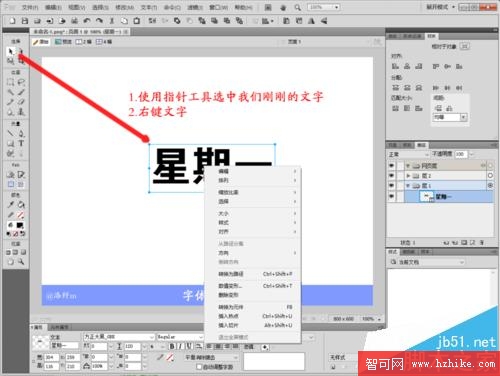The width and height of the screenshot is (500, 376).
Task: Select the Text tool marked T
Action: pyautogui.click(x=21, y=143)
